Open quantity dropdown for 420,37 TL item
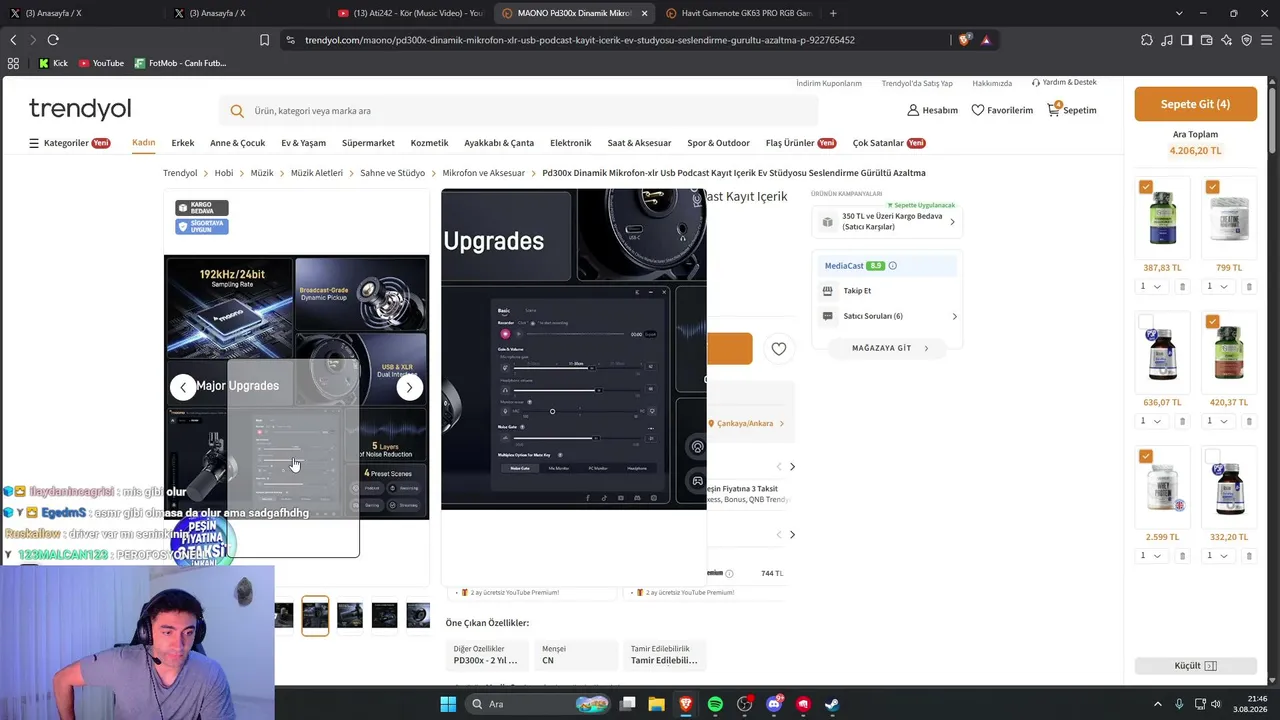This screenshot has width=1280, height=720. pos(1218,421)
